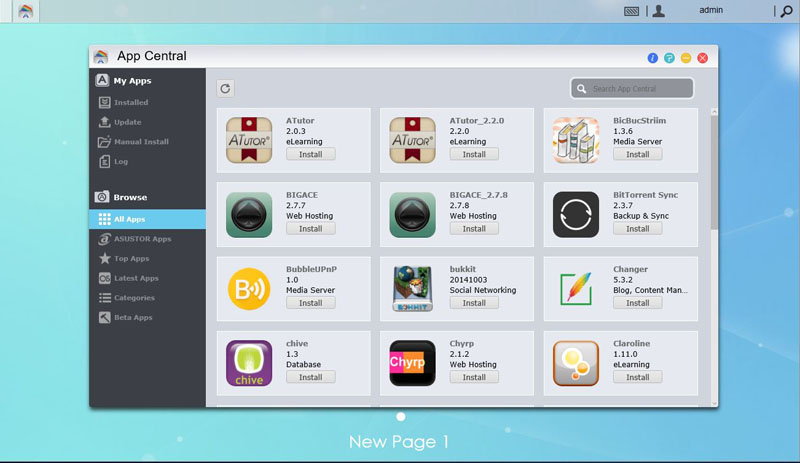Open the BitTorrent Sync app icon
The width and height of the screenshot is (800, 463).
[576, 214]
